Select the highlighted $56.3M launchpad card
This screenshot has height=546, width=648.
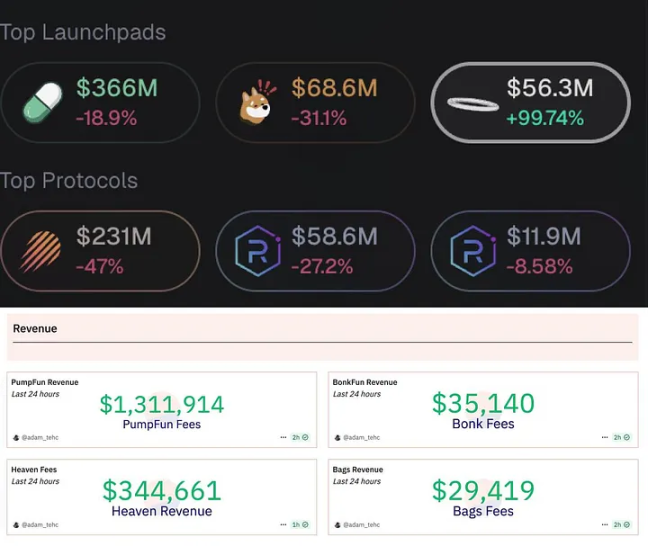click(531, 103)
